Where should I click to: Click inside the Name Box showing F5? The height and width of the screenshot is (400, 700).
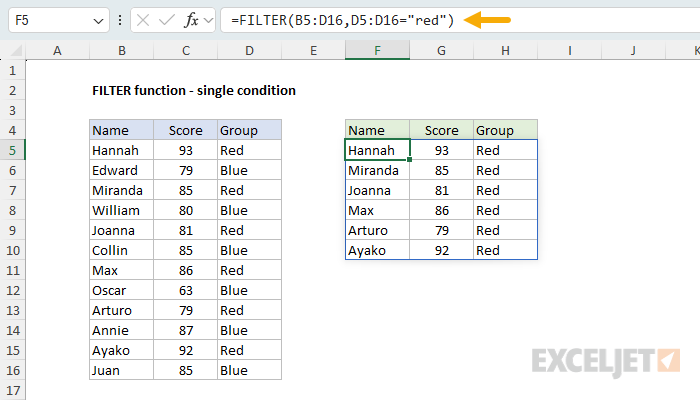click(x=49, y=20)
